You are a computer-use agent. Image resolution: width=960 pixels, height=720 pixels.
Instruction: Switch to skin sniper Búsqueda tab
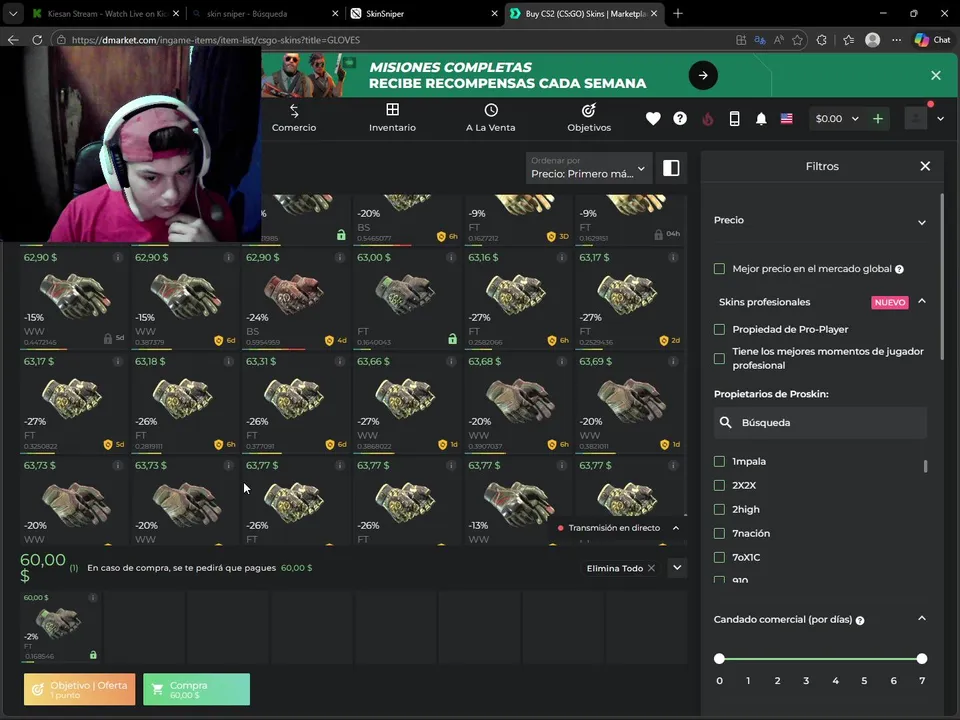pyautogui.click(x=265, y=13)
